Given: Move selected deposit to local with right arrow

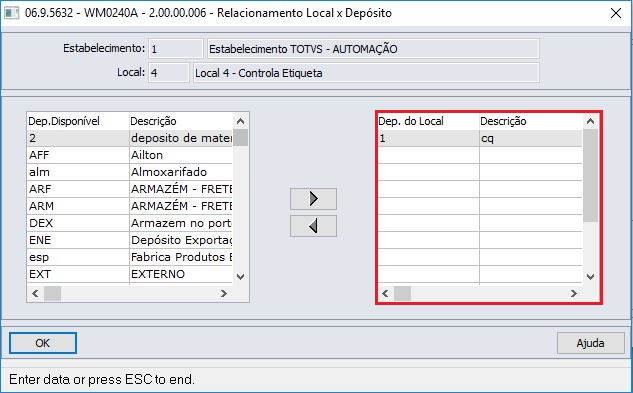Looking at the screenshot, I should pyautogui.click(x=313, y=199).
